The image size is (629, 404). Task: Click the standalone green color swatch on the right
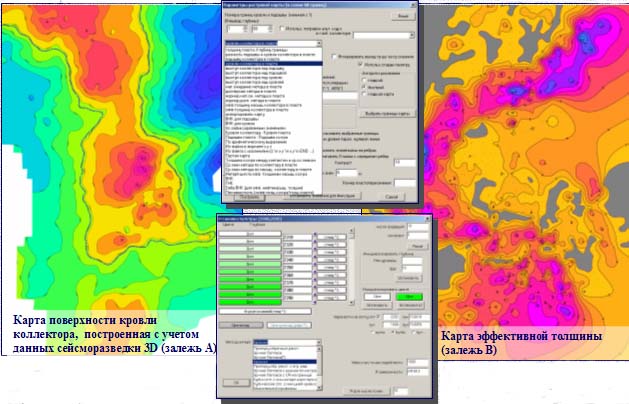[x=409, y=296]
